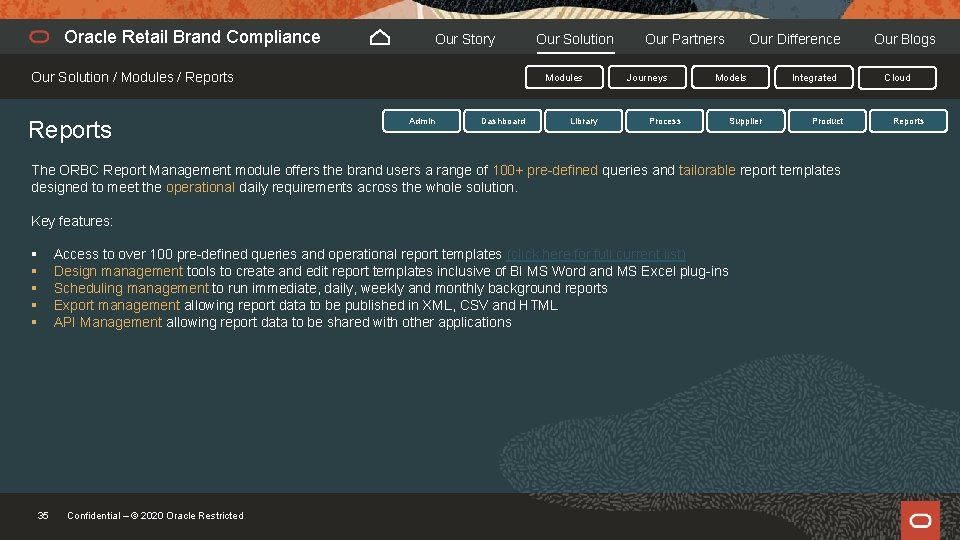
Task: Click the 'Confidential – © 2020 Oracle Restricted' footer
Action: pyautogui.click(x=156, y=516)
